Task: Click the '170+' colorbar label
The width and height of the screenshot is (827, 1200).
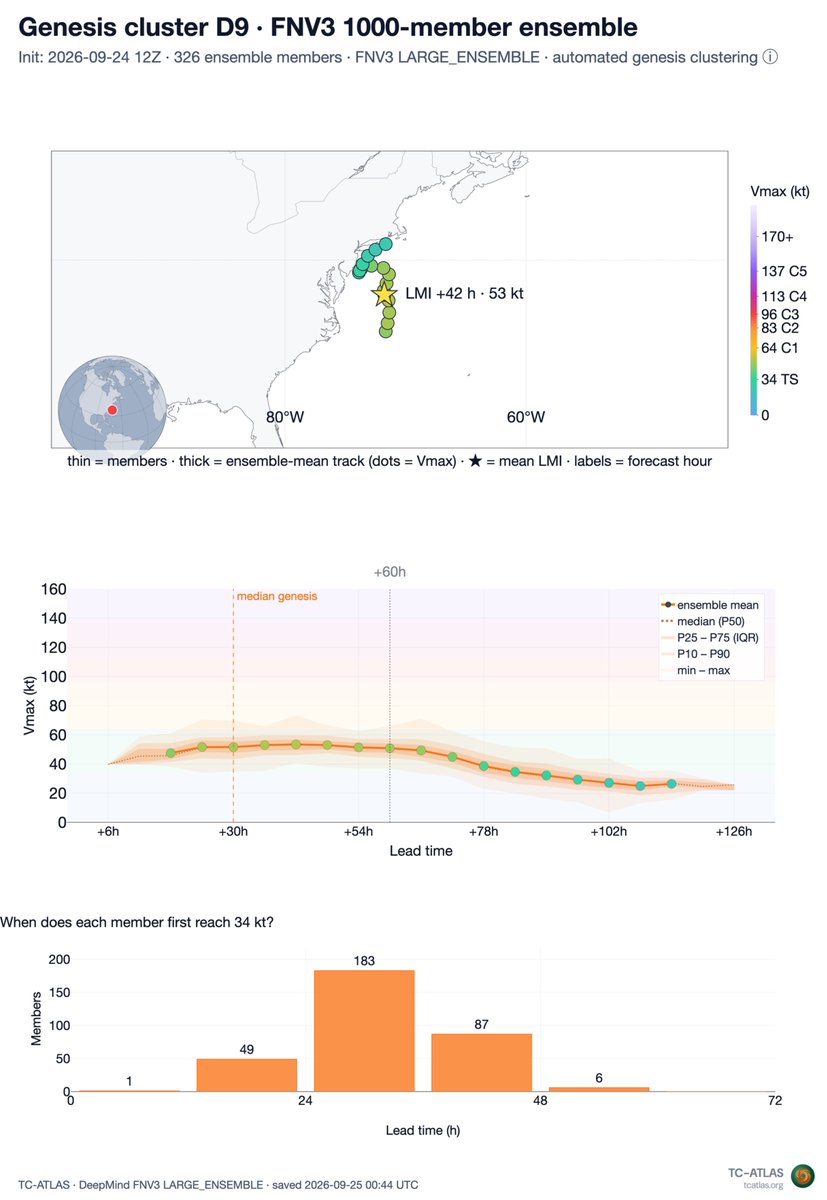Action: coord(779,239)
